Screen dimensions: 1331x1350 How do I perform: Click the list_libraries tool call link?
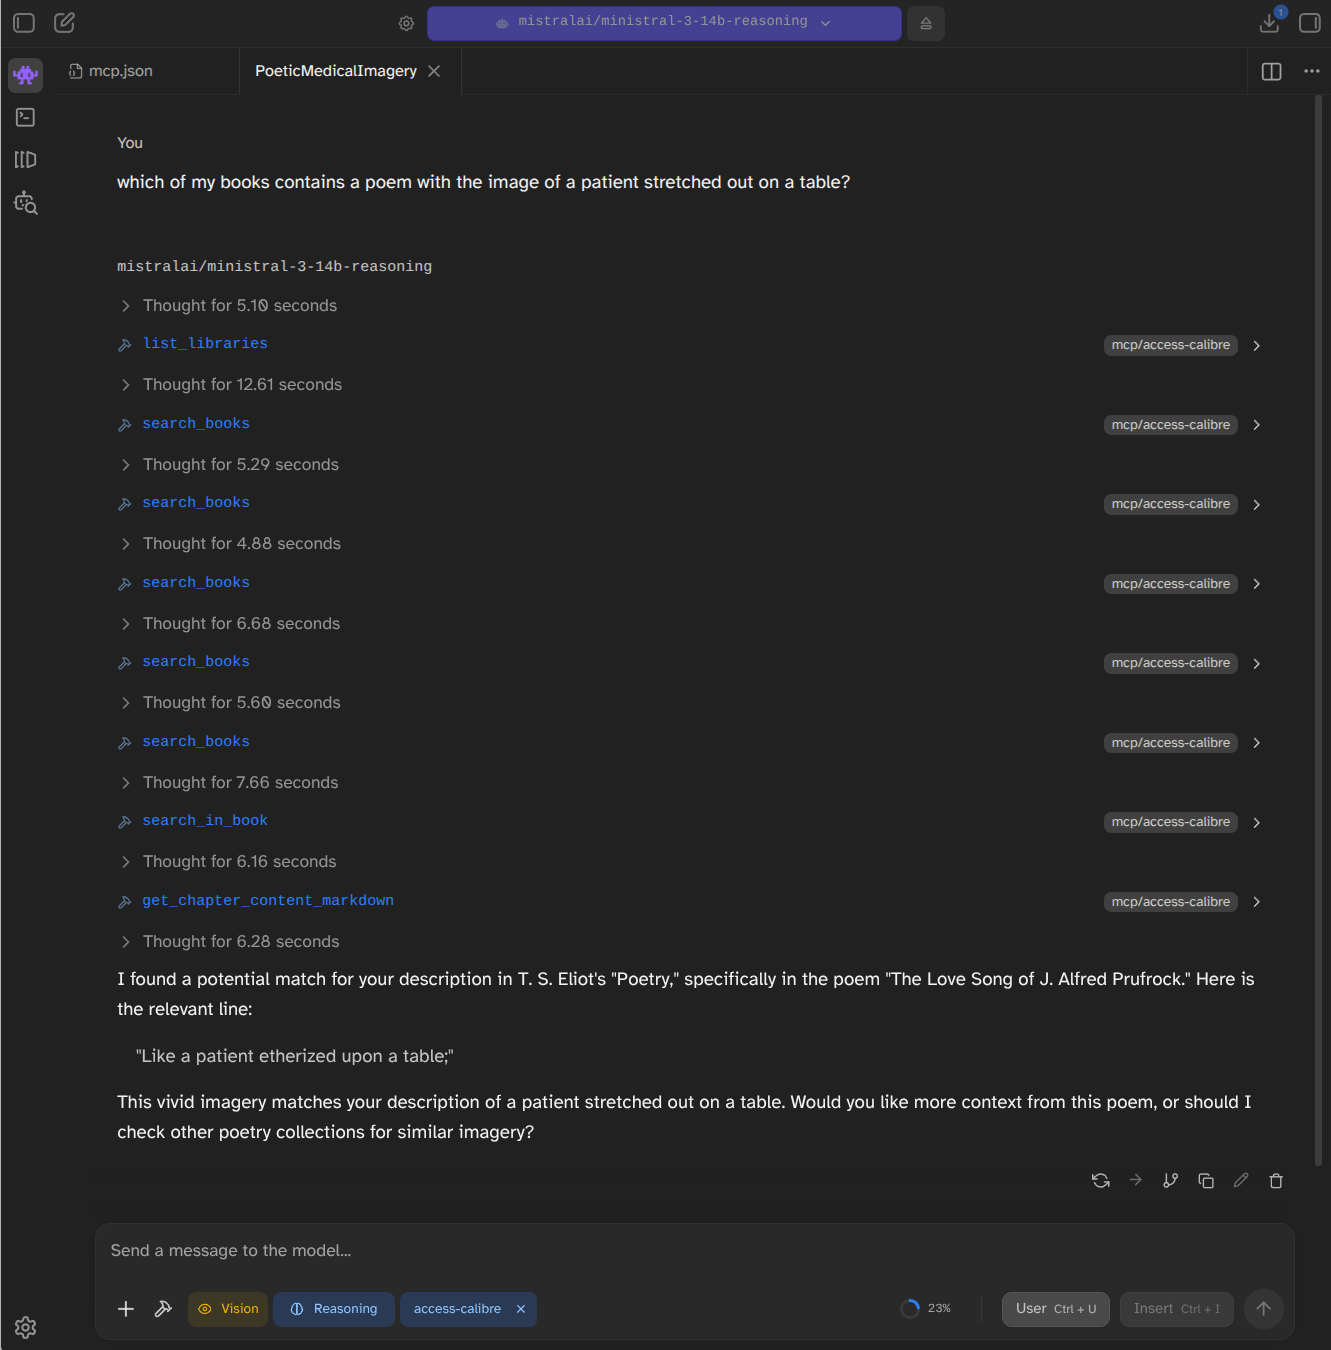pyautogui.click(x=205, y=344)
